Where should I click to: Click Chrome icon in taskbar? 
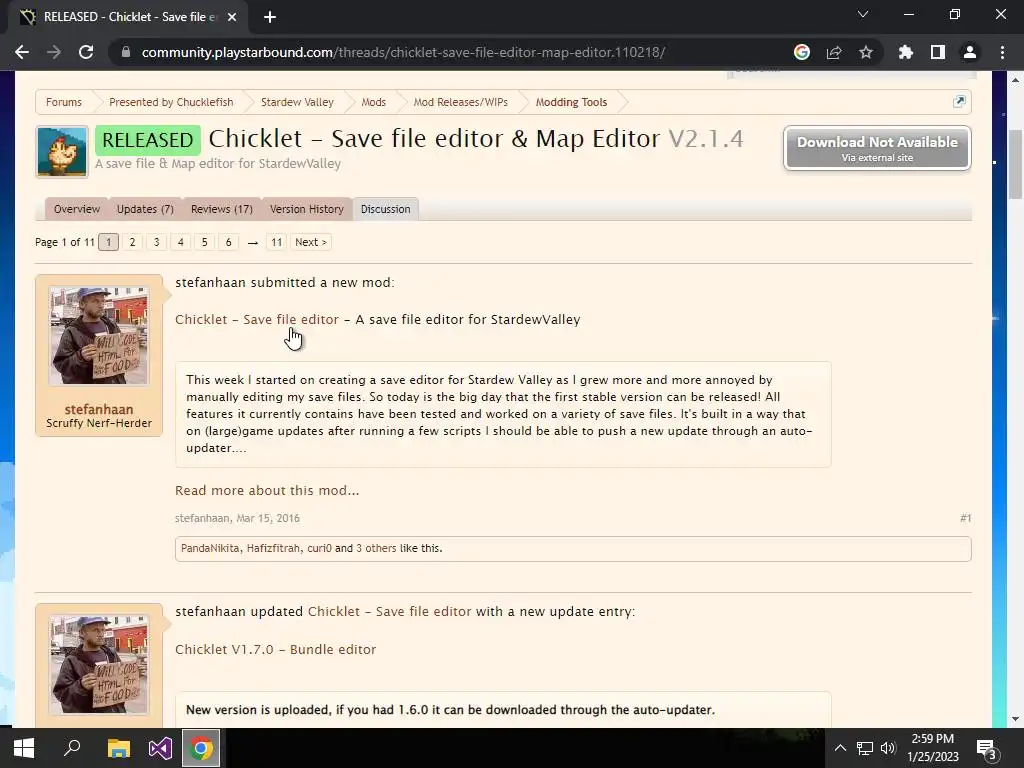point(201,748)
